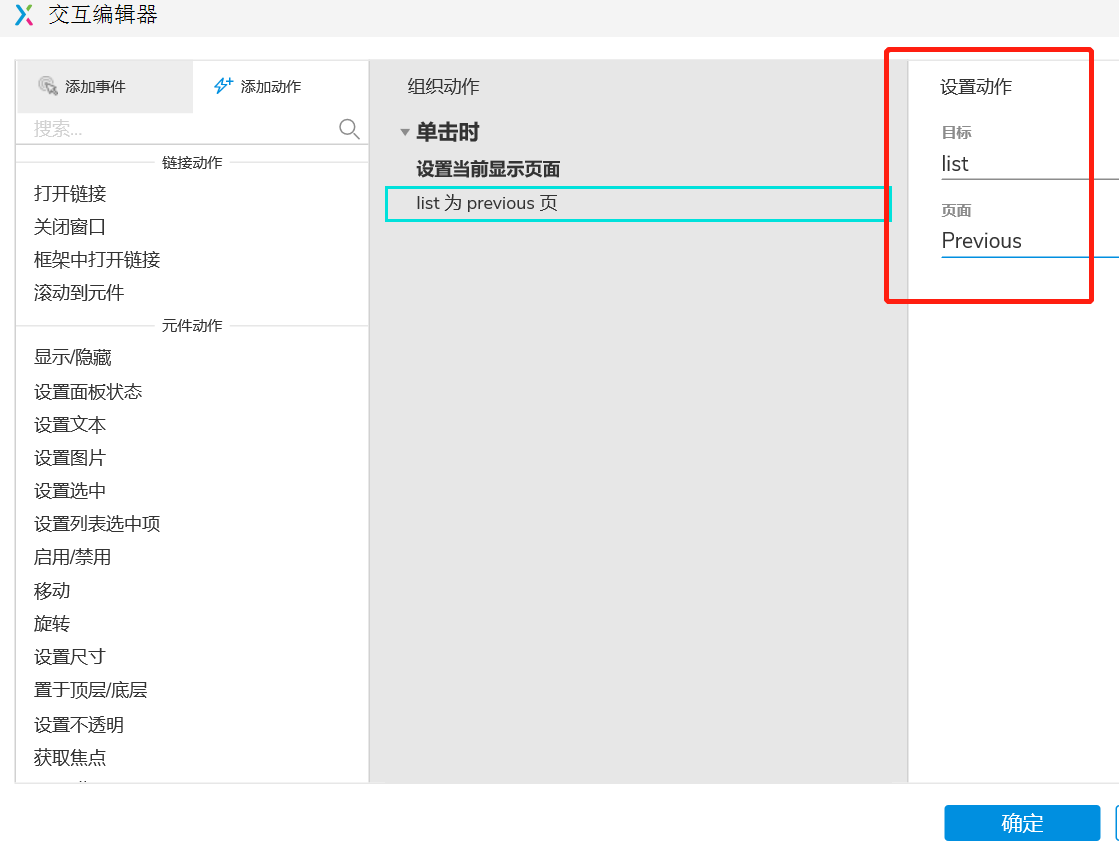Open the 页面 dropdown showing Previous
Image resolution: width=1119 pixels, height=842 pixels.
(x=1030, y=241)
